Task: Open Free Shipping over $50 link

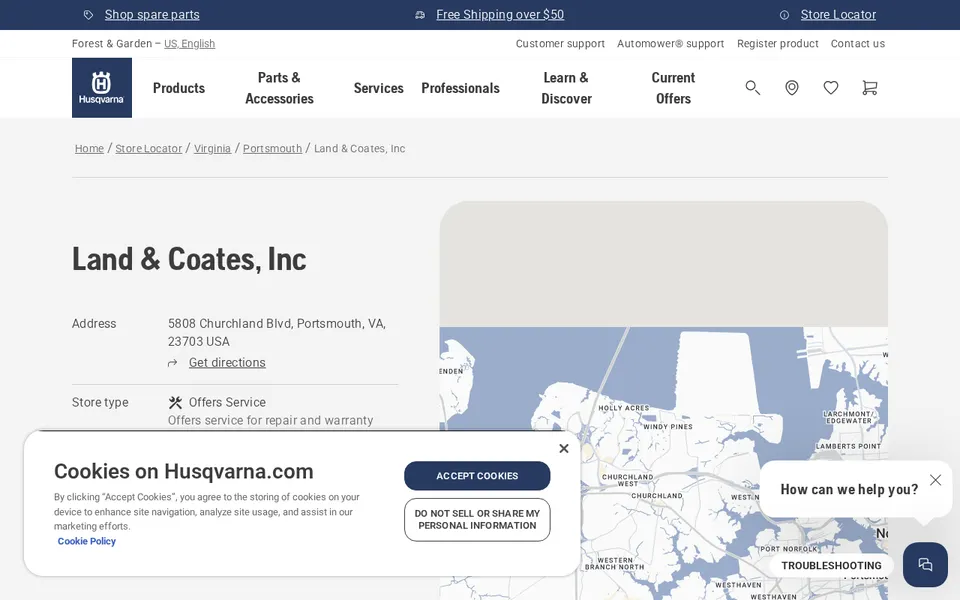Action: [500, 15]
